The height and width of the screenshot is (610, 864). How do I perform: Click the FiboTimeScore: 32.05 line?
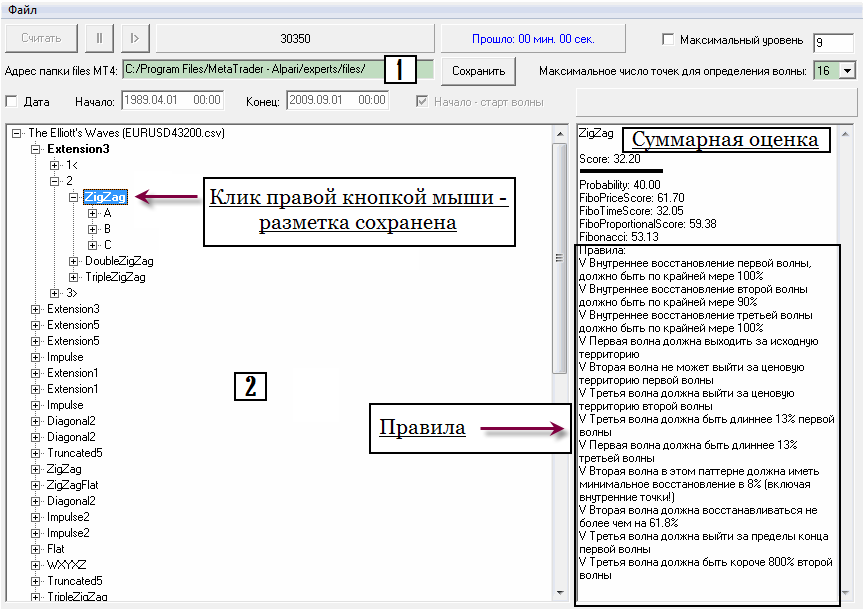631,211
